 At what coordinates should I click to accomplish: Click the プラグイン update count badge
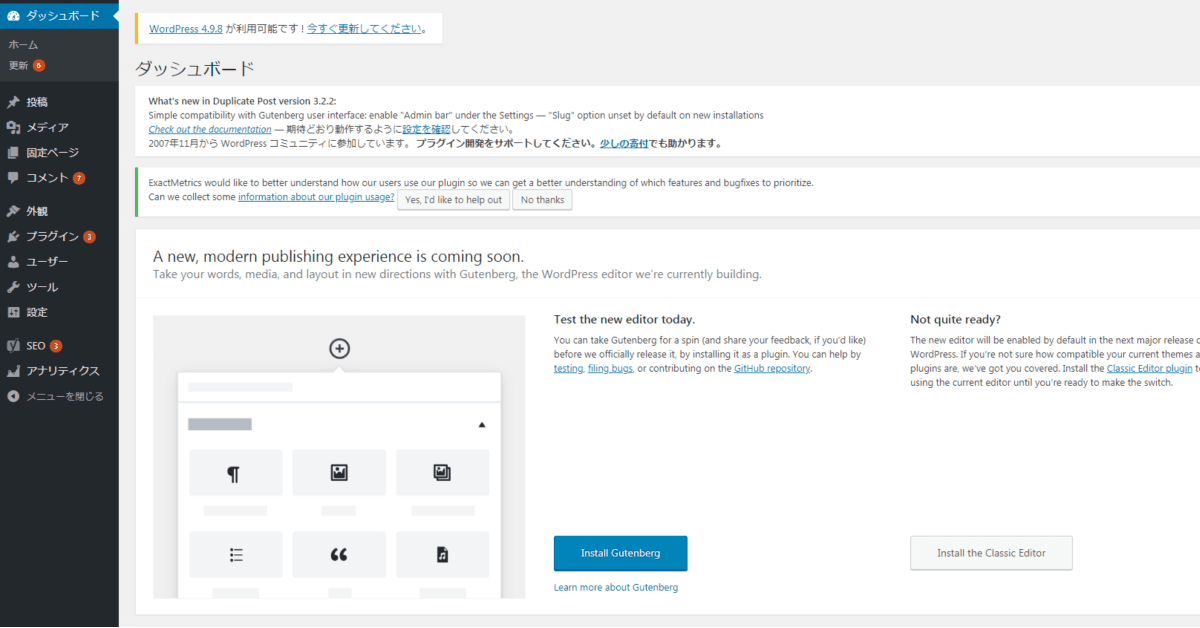[89, 237]
